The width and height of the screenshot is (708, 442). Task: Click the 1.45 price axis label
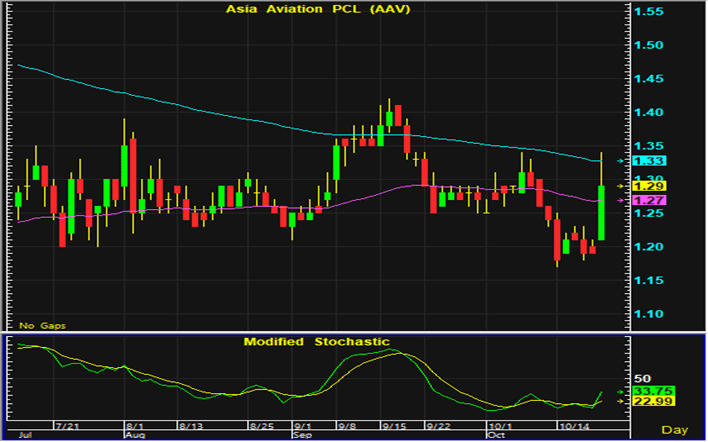coord(649,79)
